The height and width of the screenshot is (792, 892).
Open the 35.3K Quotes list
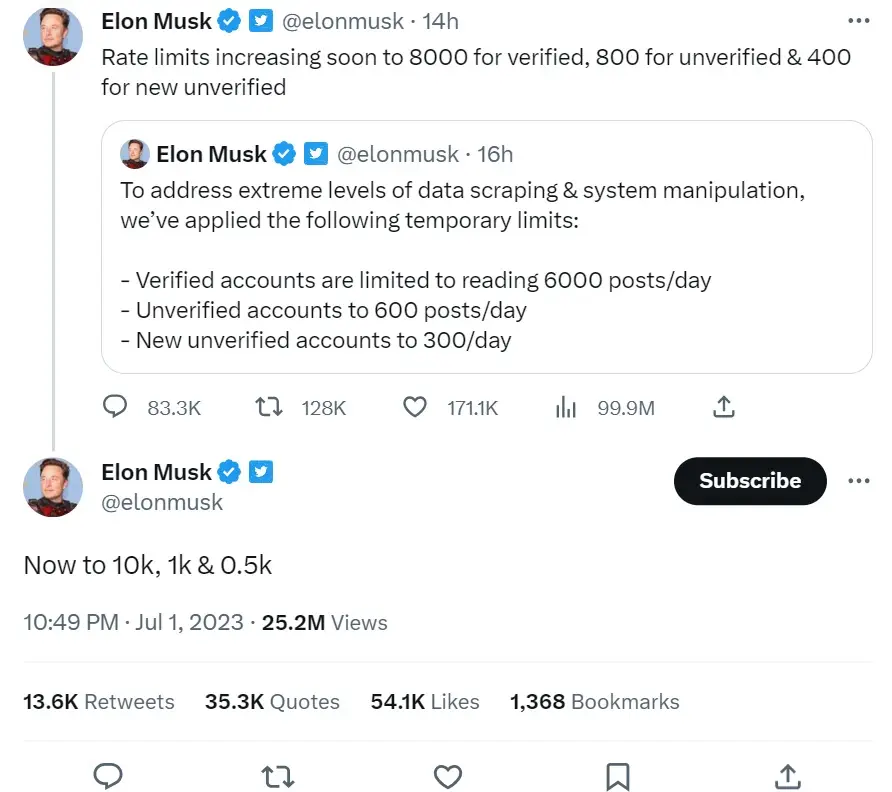pyautogui.click(x=271, y=702)
